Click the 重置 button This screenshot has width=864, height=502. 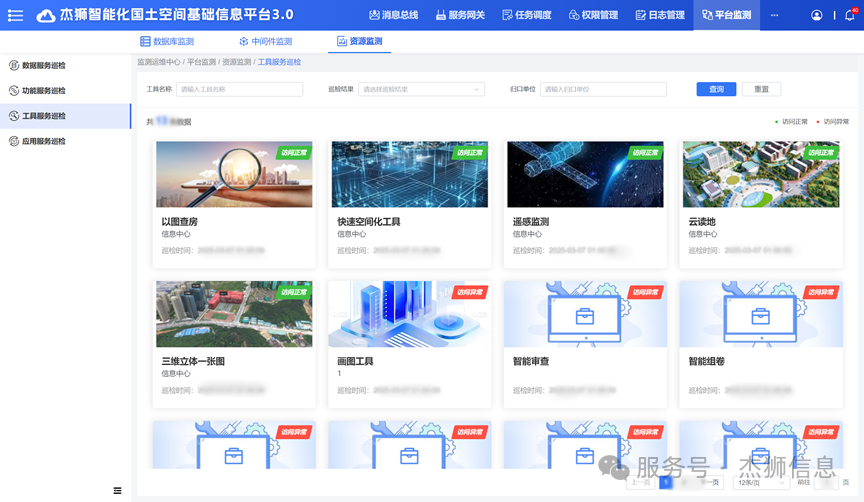pyautogui.click(x=762, y=89)
